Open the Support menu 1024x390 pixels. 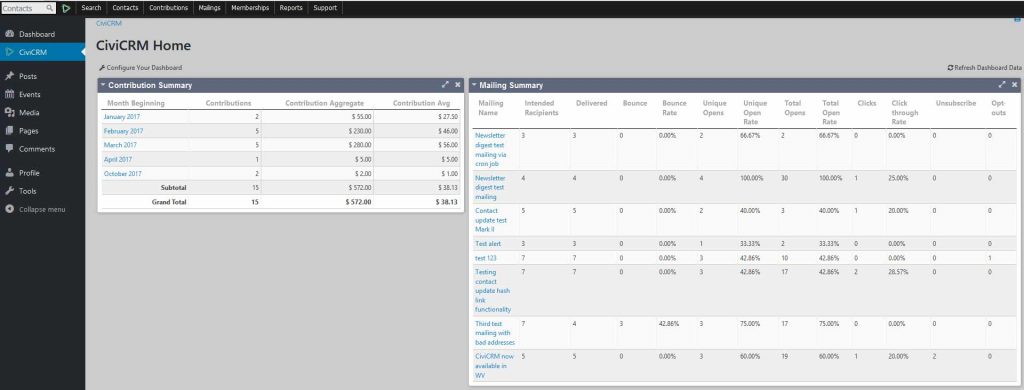point(325,8)
